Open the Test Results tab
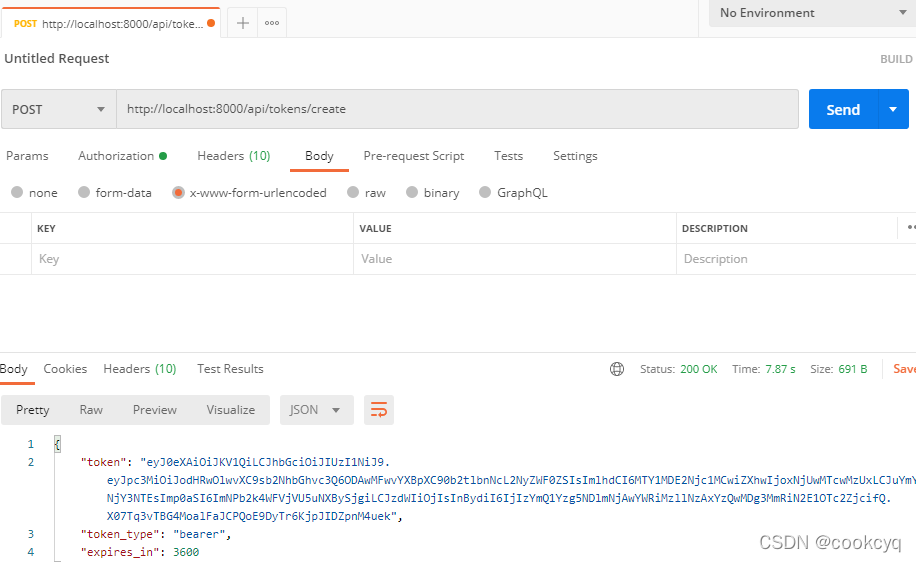This screenshot has height=562, width=916. pyautogui.click(x=230, y=369)
